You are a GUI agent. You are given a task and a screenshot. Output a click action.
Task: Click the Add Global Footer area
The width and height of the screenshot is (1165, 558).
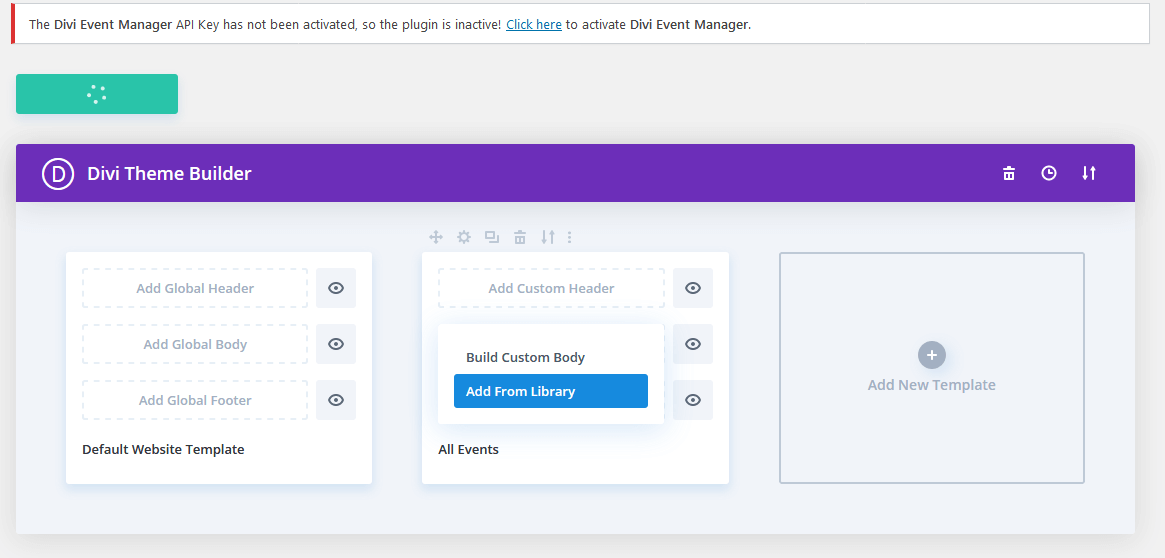[195, 400]
